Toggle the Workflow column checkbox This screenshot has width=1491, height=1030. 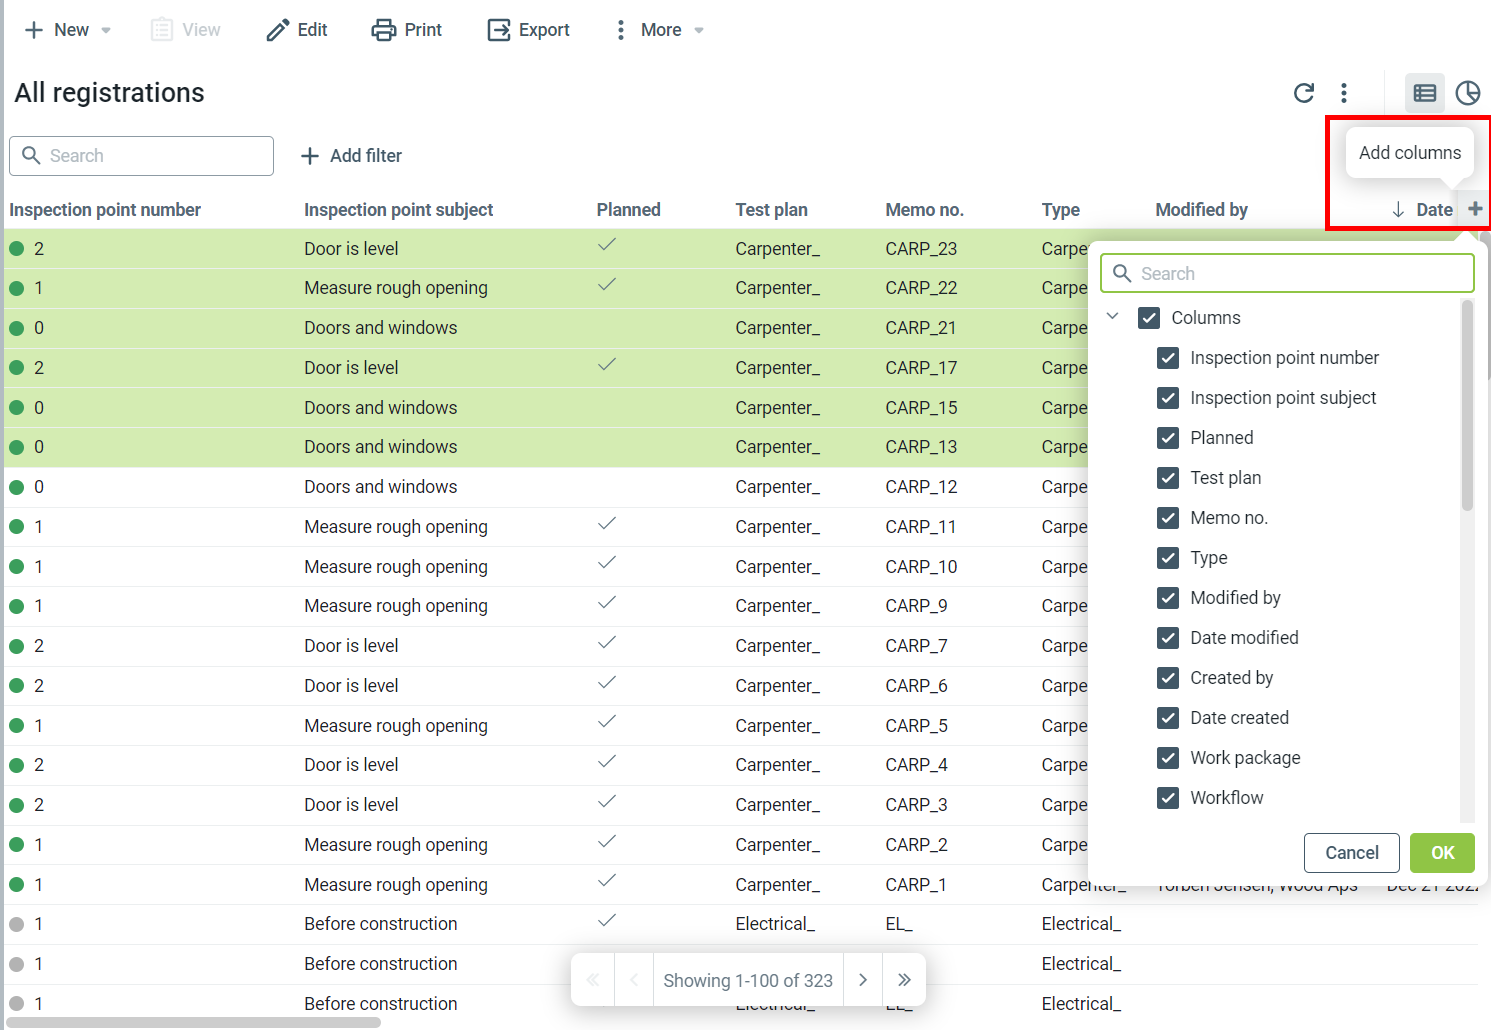(x=1168, y=798)
